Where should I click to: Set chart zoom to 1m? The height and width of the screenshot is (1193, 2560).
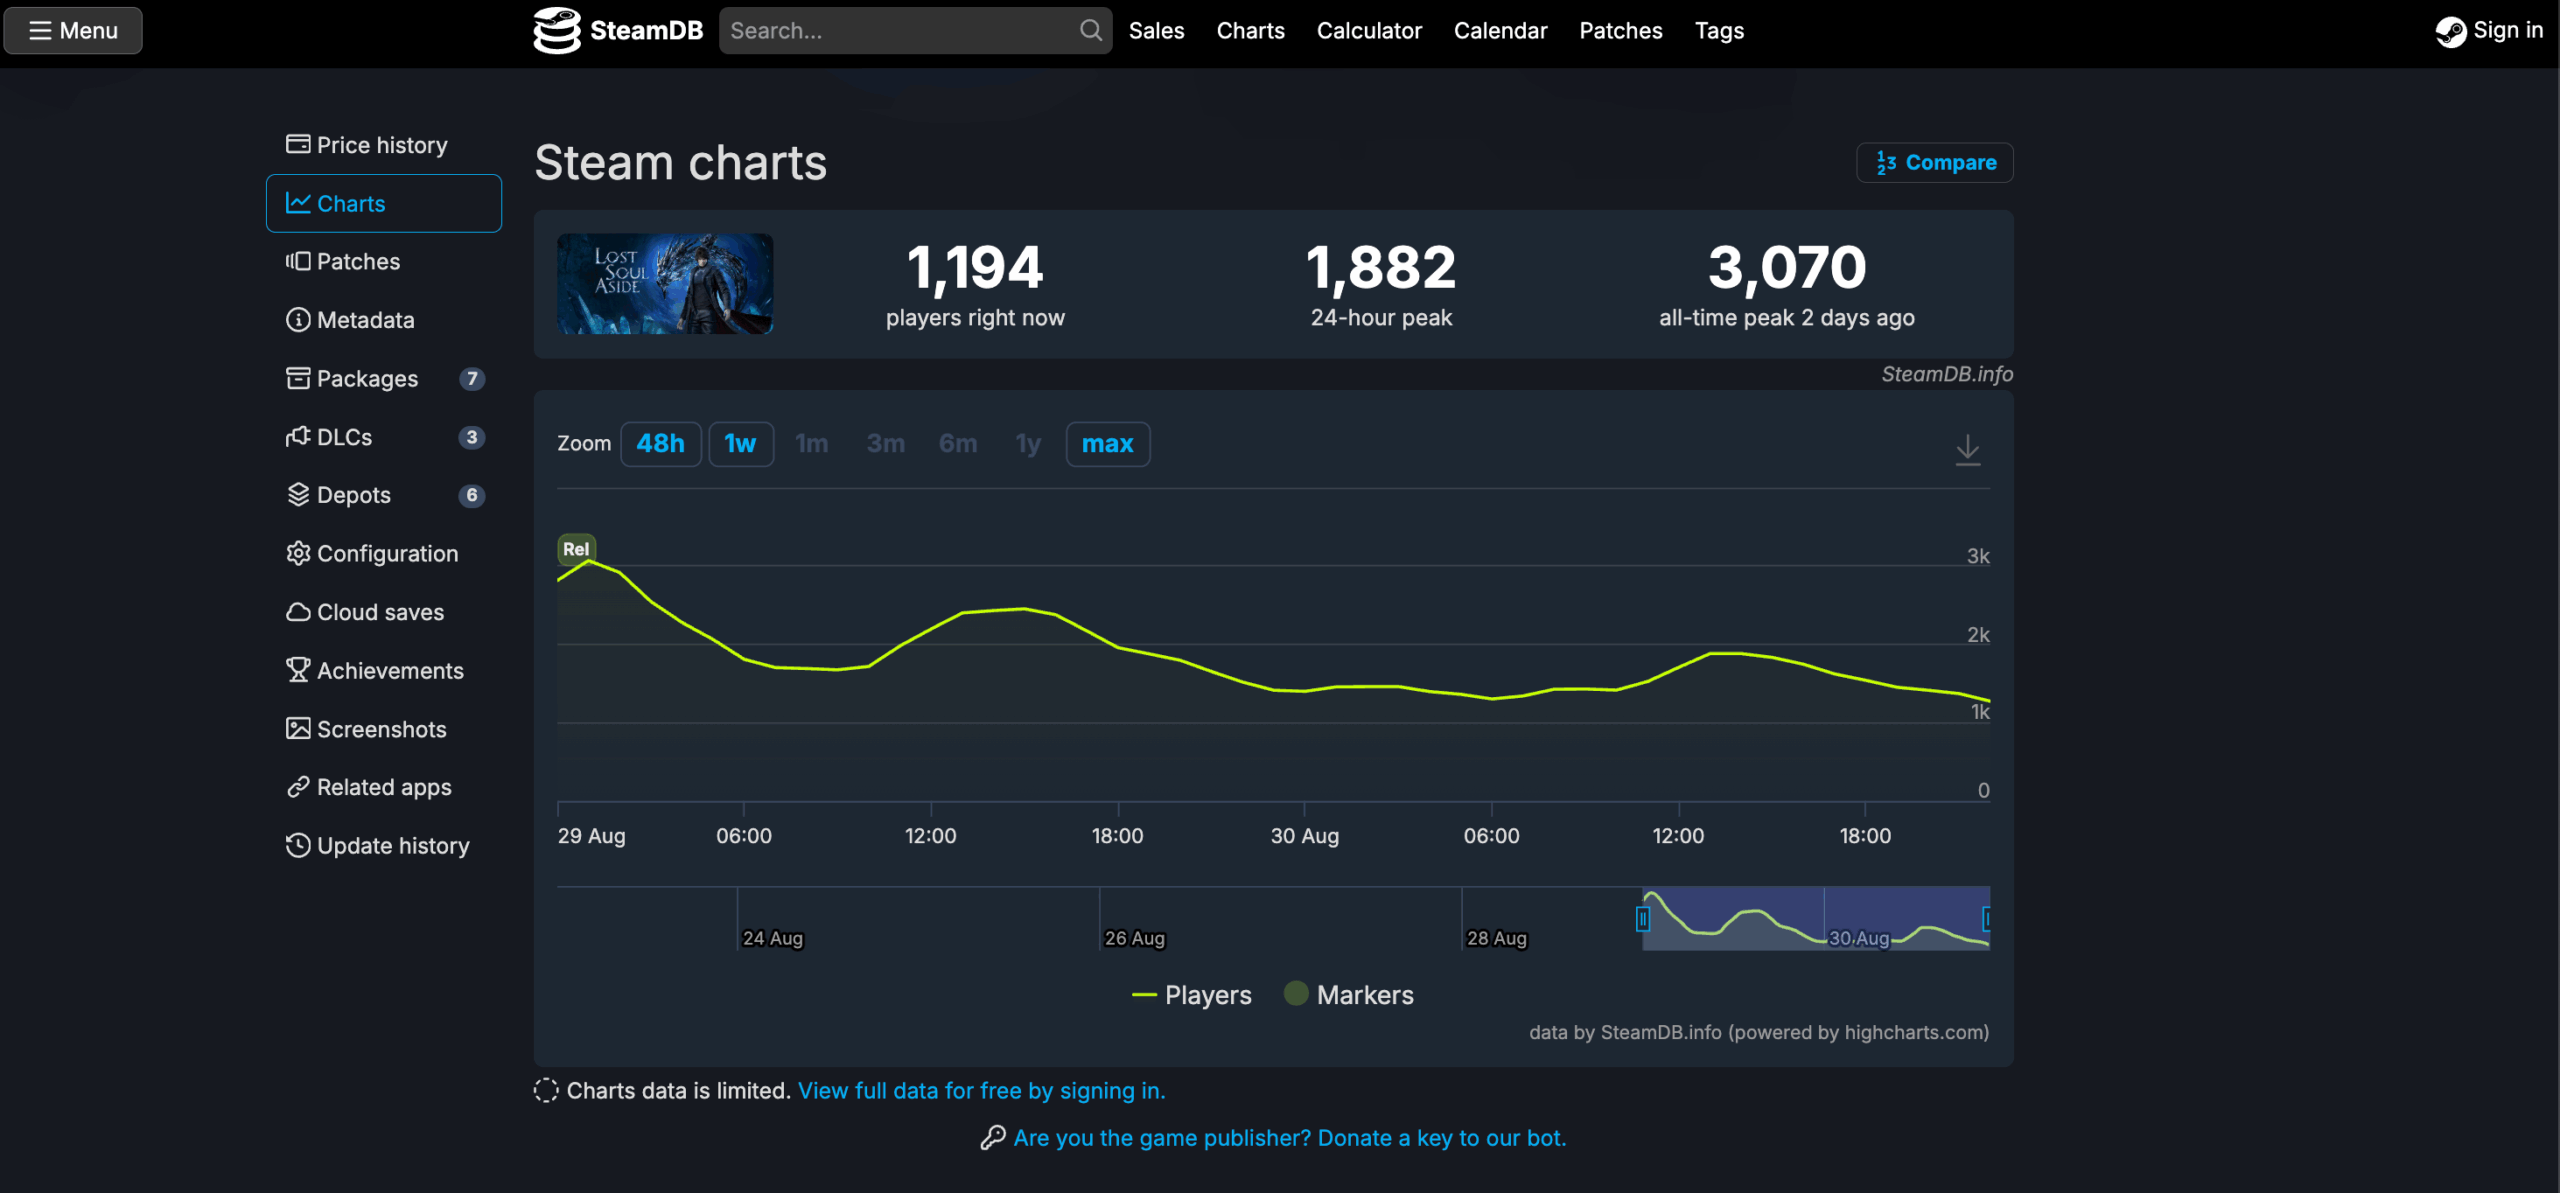pos(812,443)
